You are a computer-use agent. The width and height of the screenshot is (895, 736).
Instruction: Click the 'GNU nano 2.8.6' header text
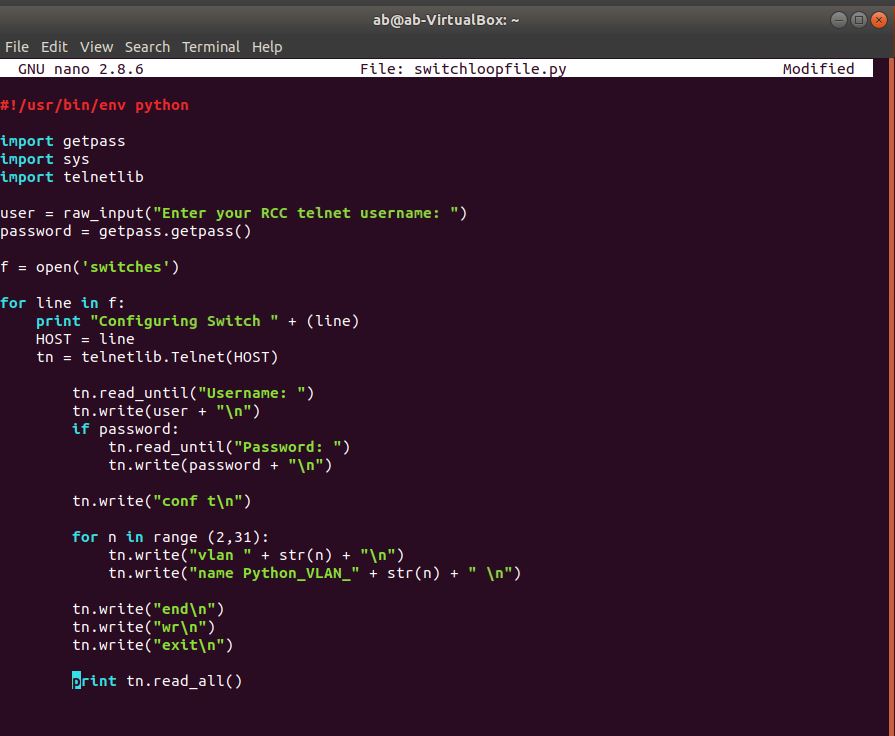pos(80,69)
